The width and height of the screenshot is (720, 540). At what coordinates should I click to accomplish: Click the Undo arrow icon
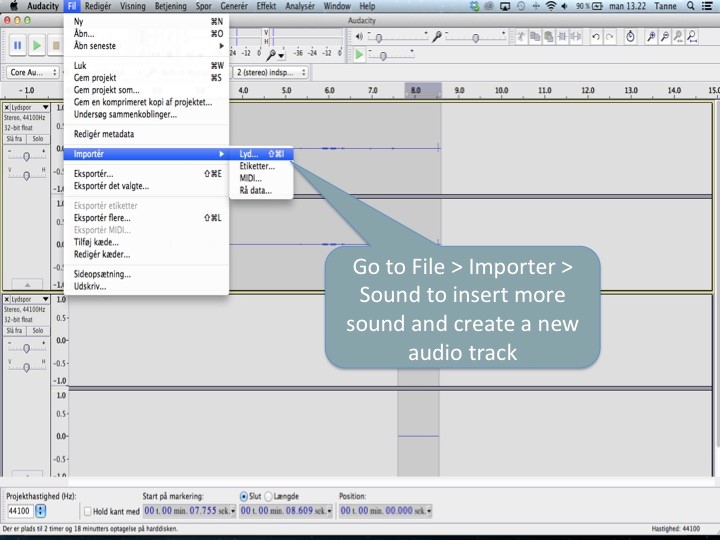coord(596,36)
